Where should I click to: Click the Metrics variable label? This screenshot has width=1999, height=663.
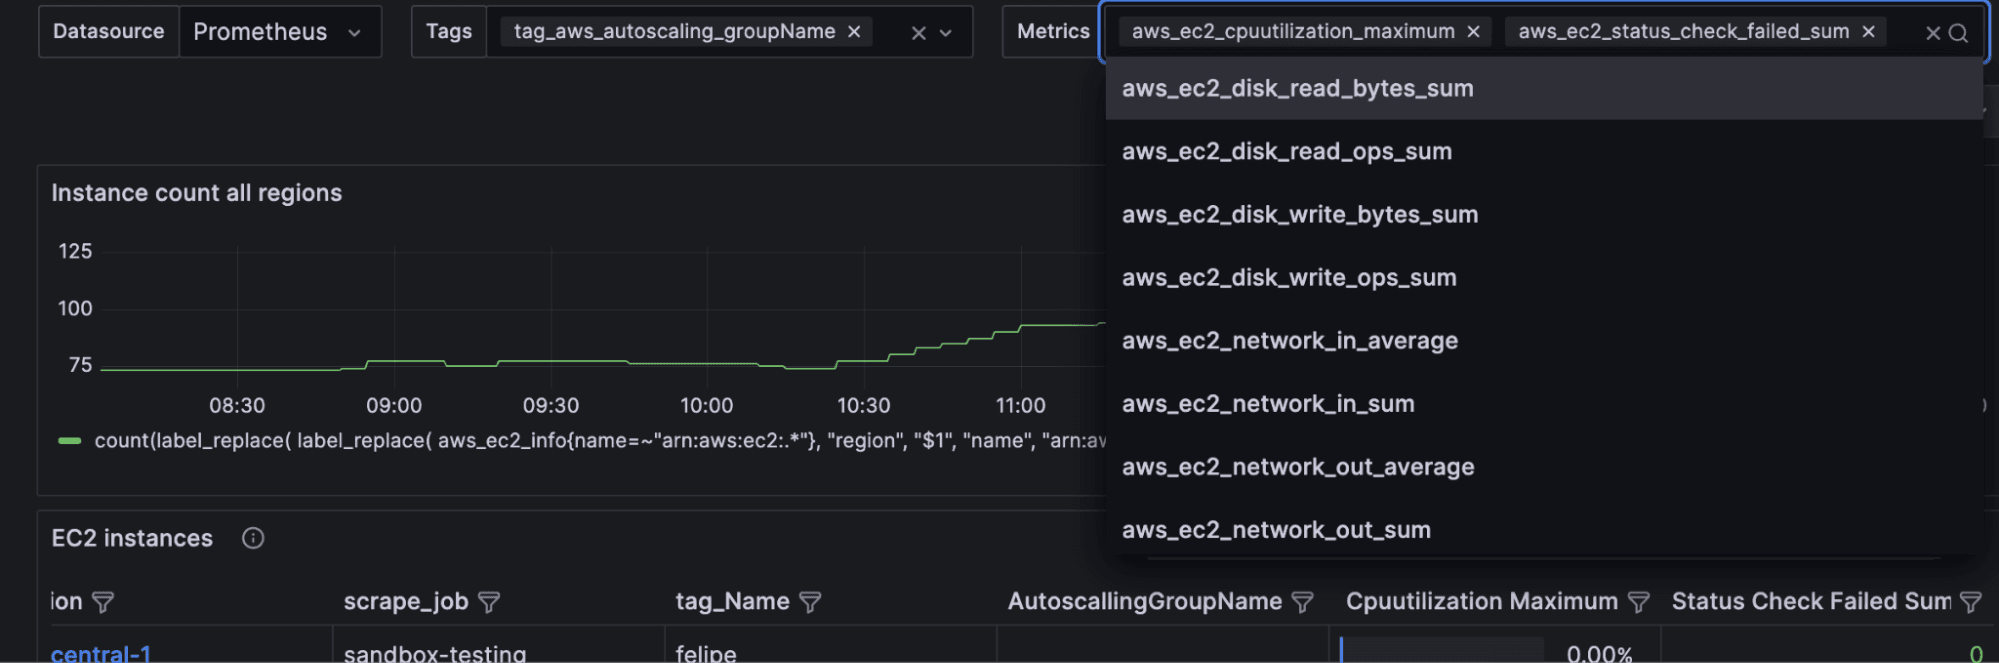click(1053, 32)
